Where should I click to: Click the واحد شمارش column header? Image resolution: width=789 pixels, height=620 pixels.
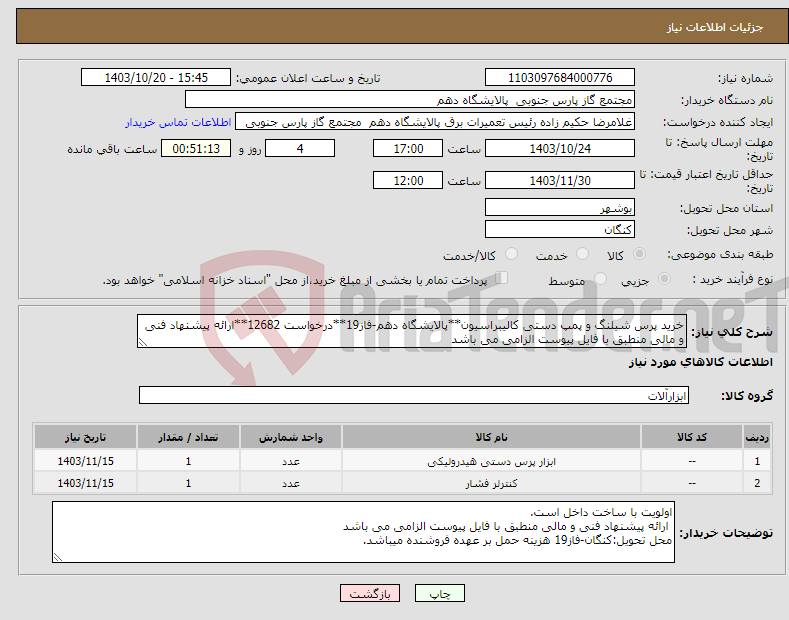[291, 437]
